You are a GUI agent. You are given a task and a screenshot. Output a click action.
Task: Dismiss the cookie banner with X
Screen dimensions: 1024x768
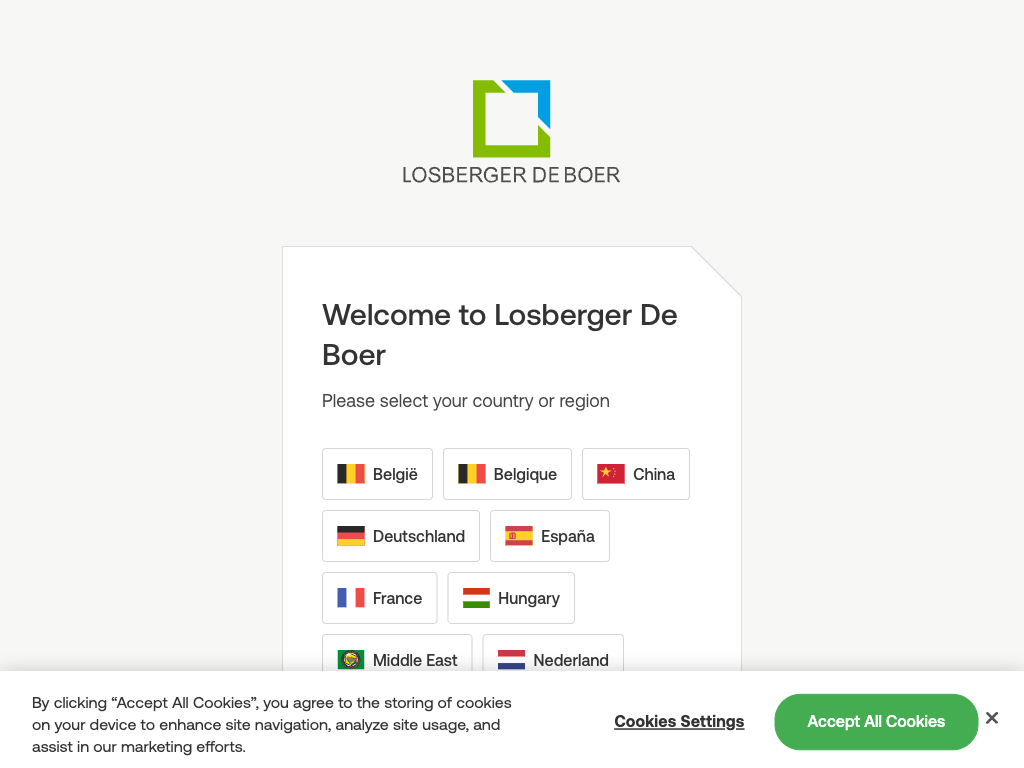991,718
